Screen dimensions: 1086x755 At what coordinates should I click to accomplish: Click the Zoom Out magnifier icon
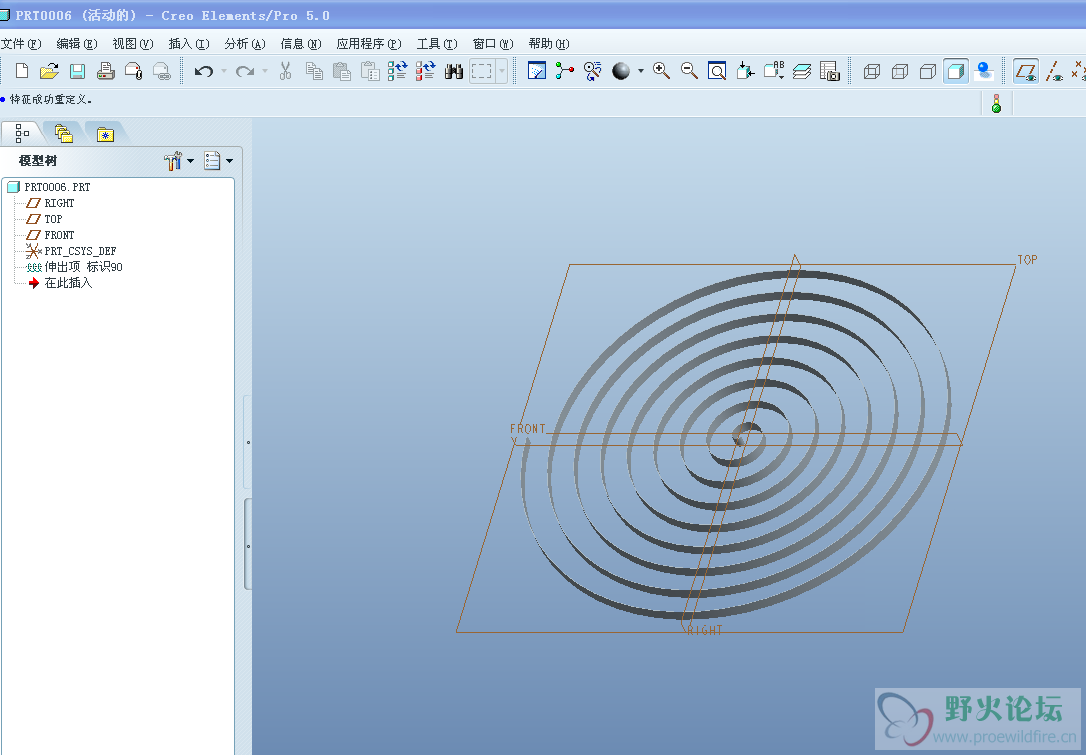pos(689,70)
